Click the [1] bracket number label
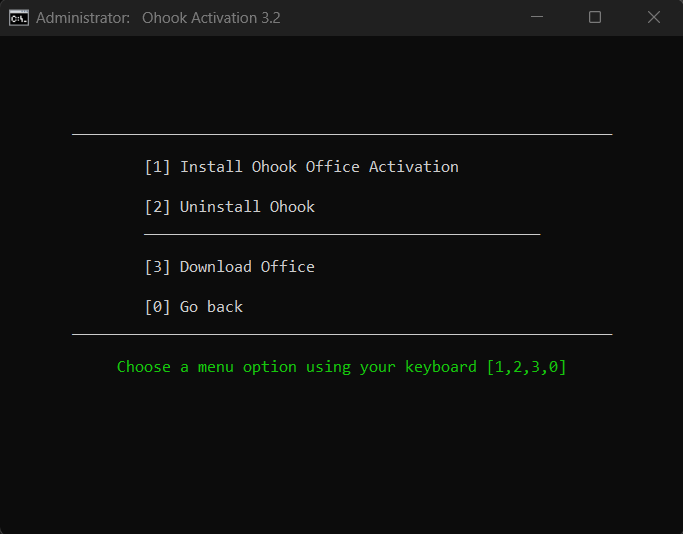Screen dimensions: 683x534 click(157, 167)
